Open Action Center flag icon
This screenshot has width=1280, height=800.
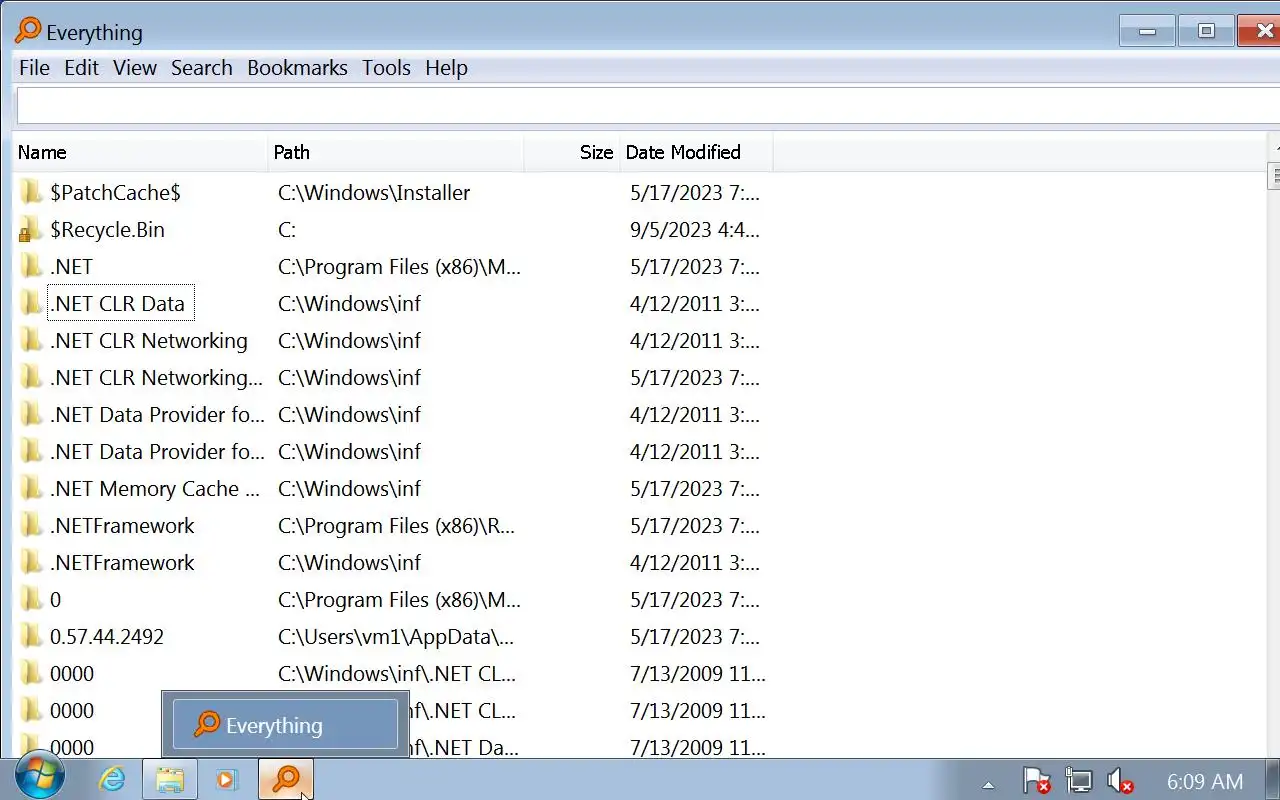1036,780
